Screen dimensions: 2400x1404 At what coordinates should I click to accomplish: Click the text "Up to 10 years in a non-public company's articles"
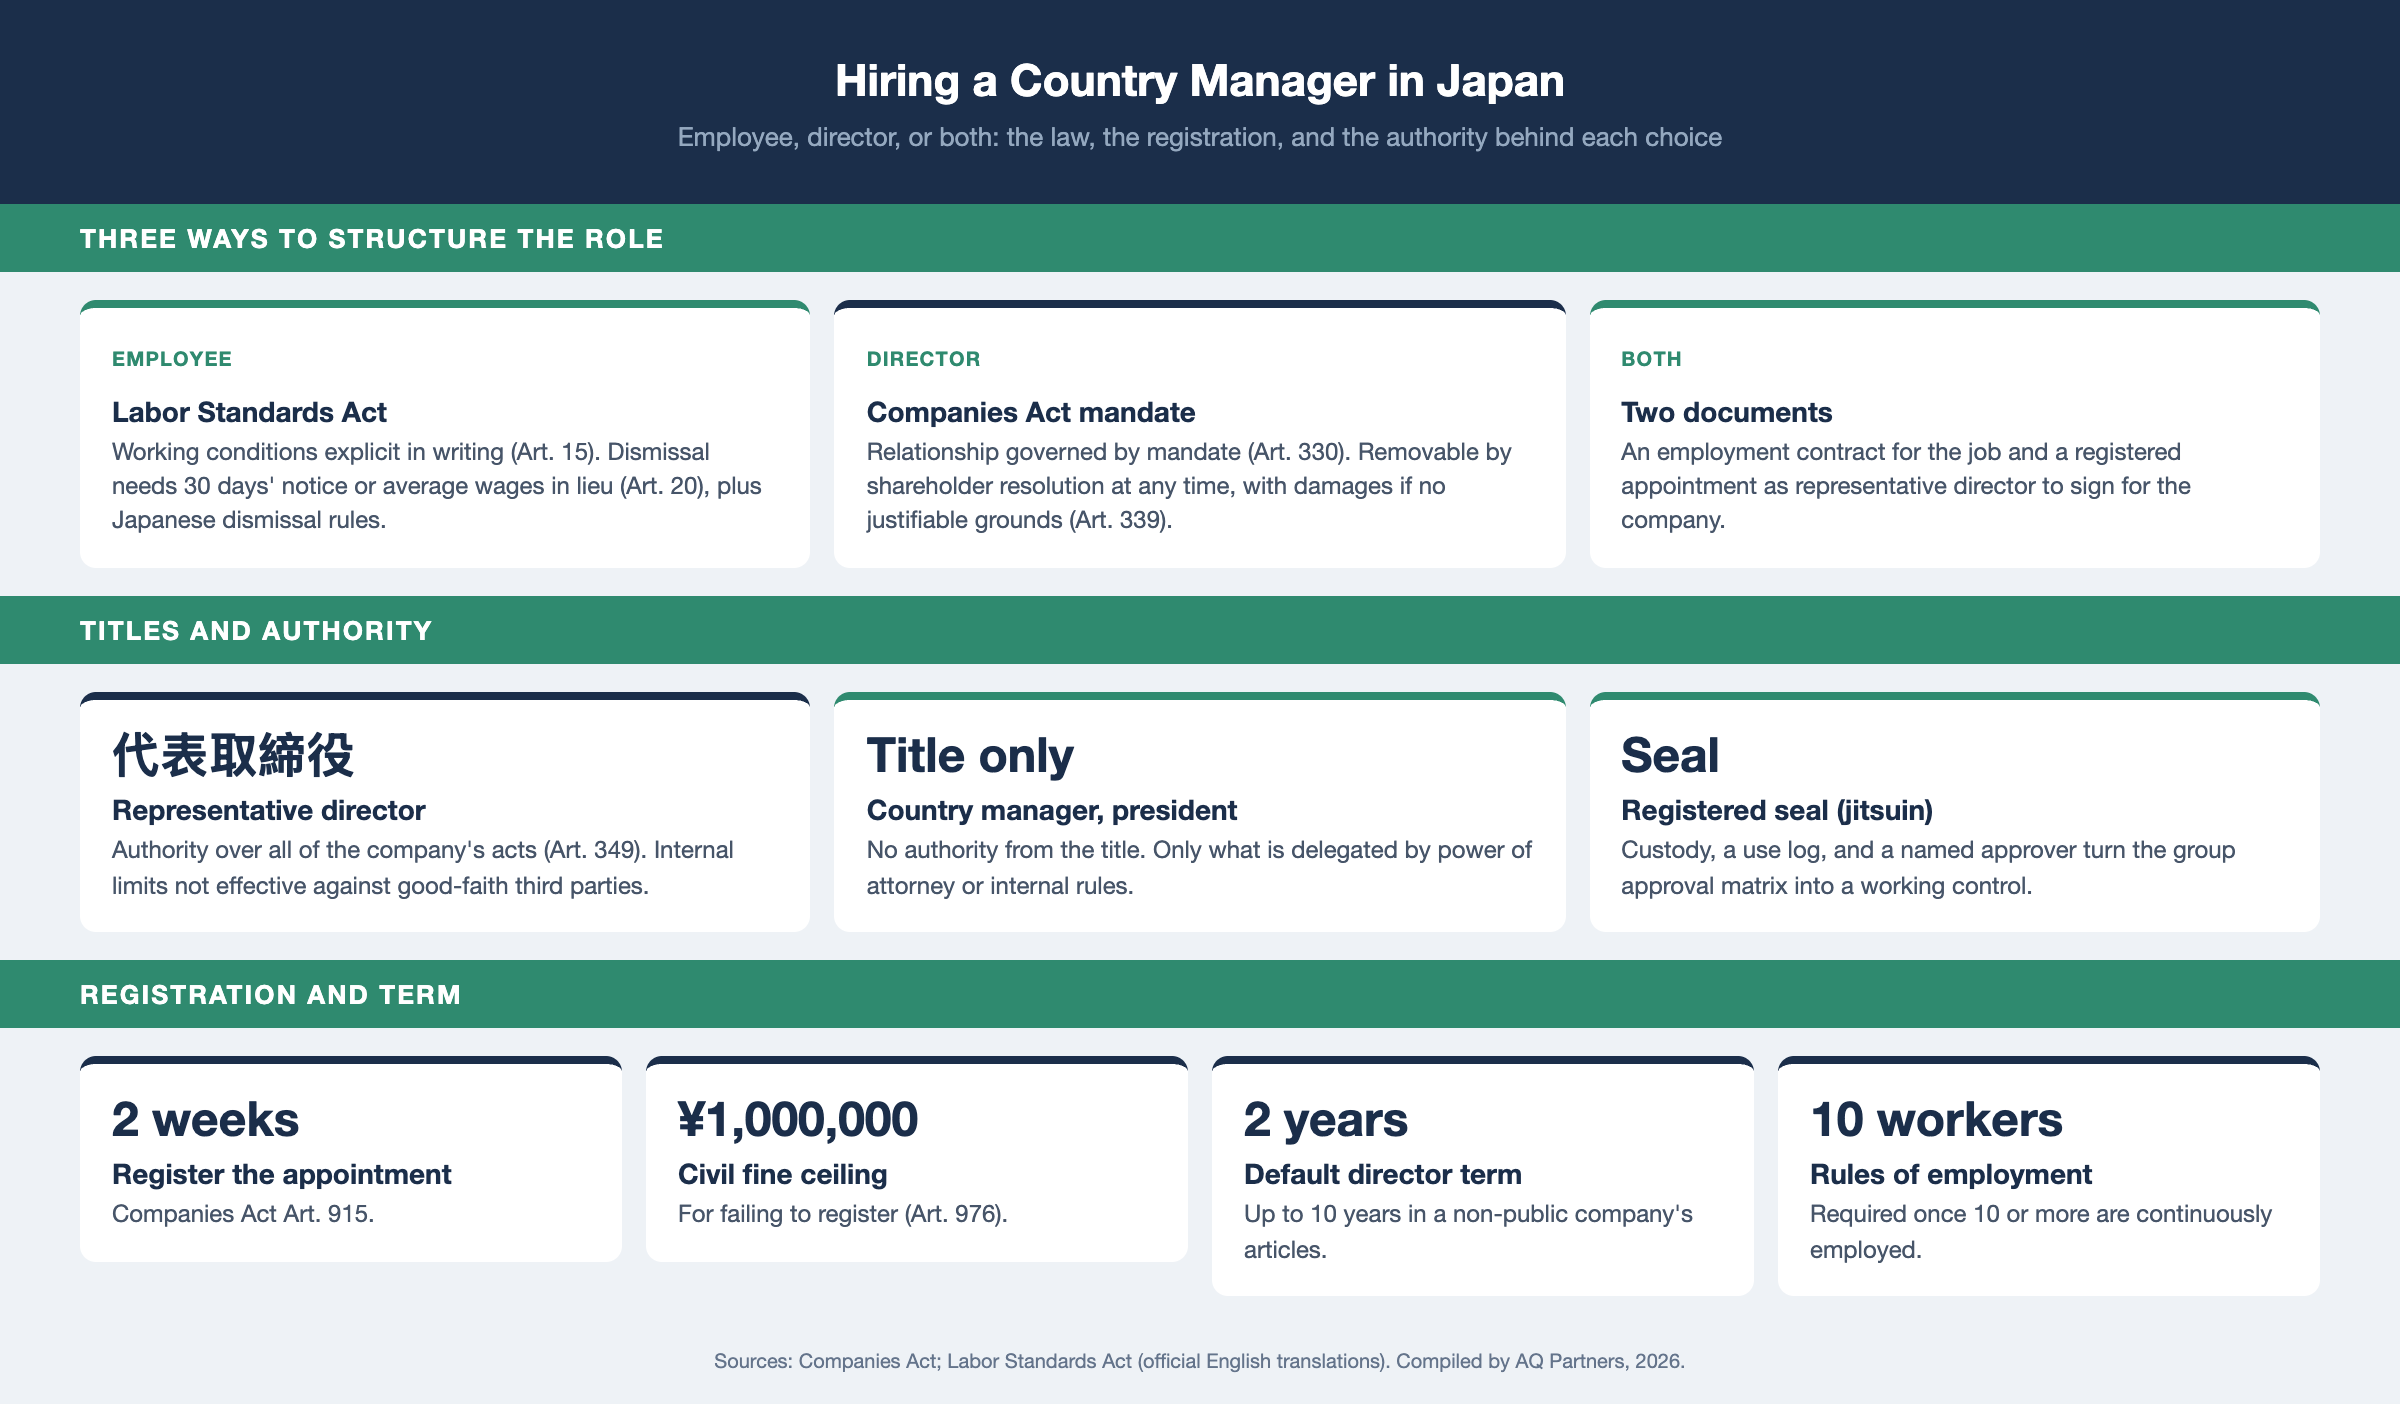(x=1468, y=1232)
